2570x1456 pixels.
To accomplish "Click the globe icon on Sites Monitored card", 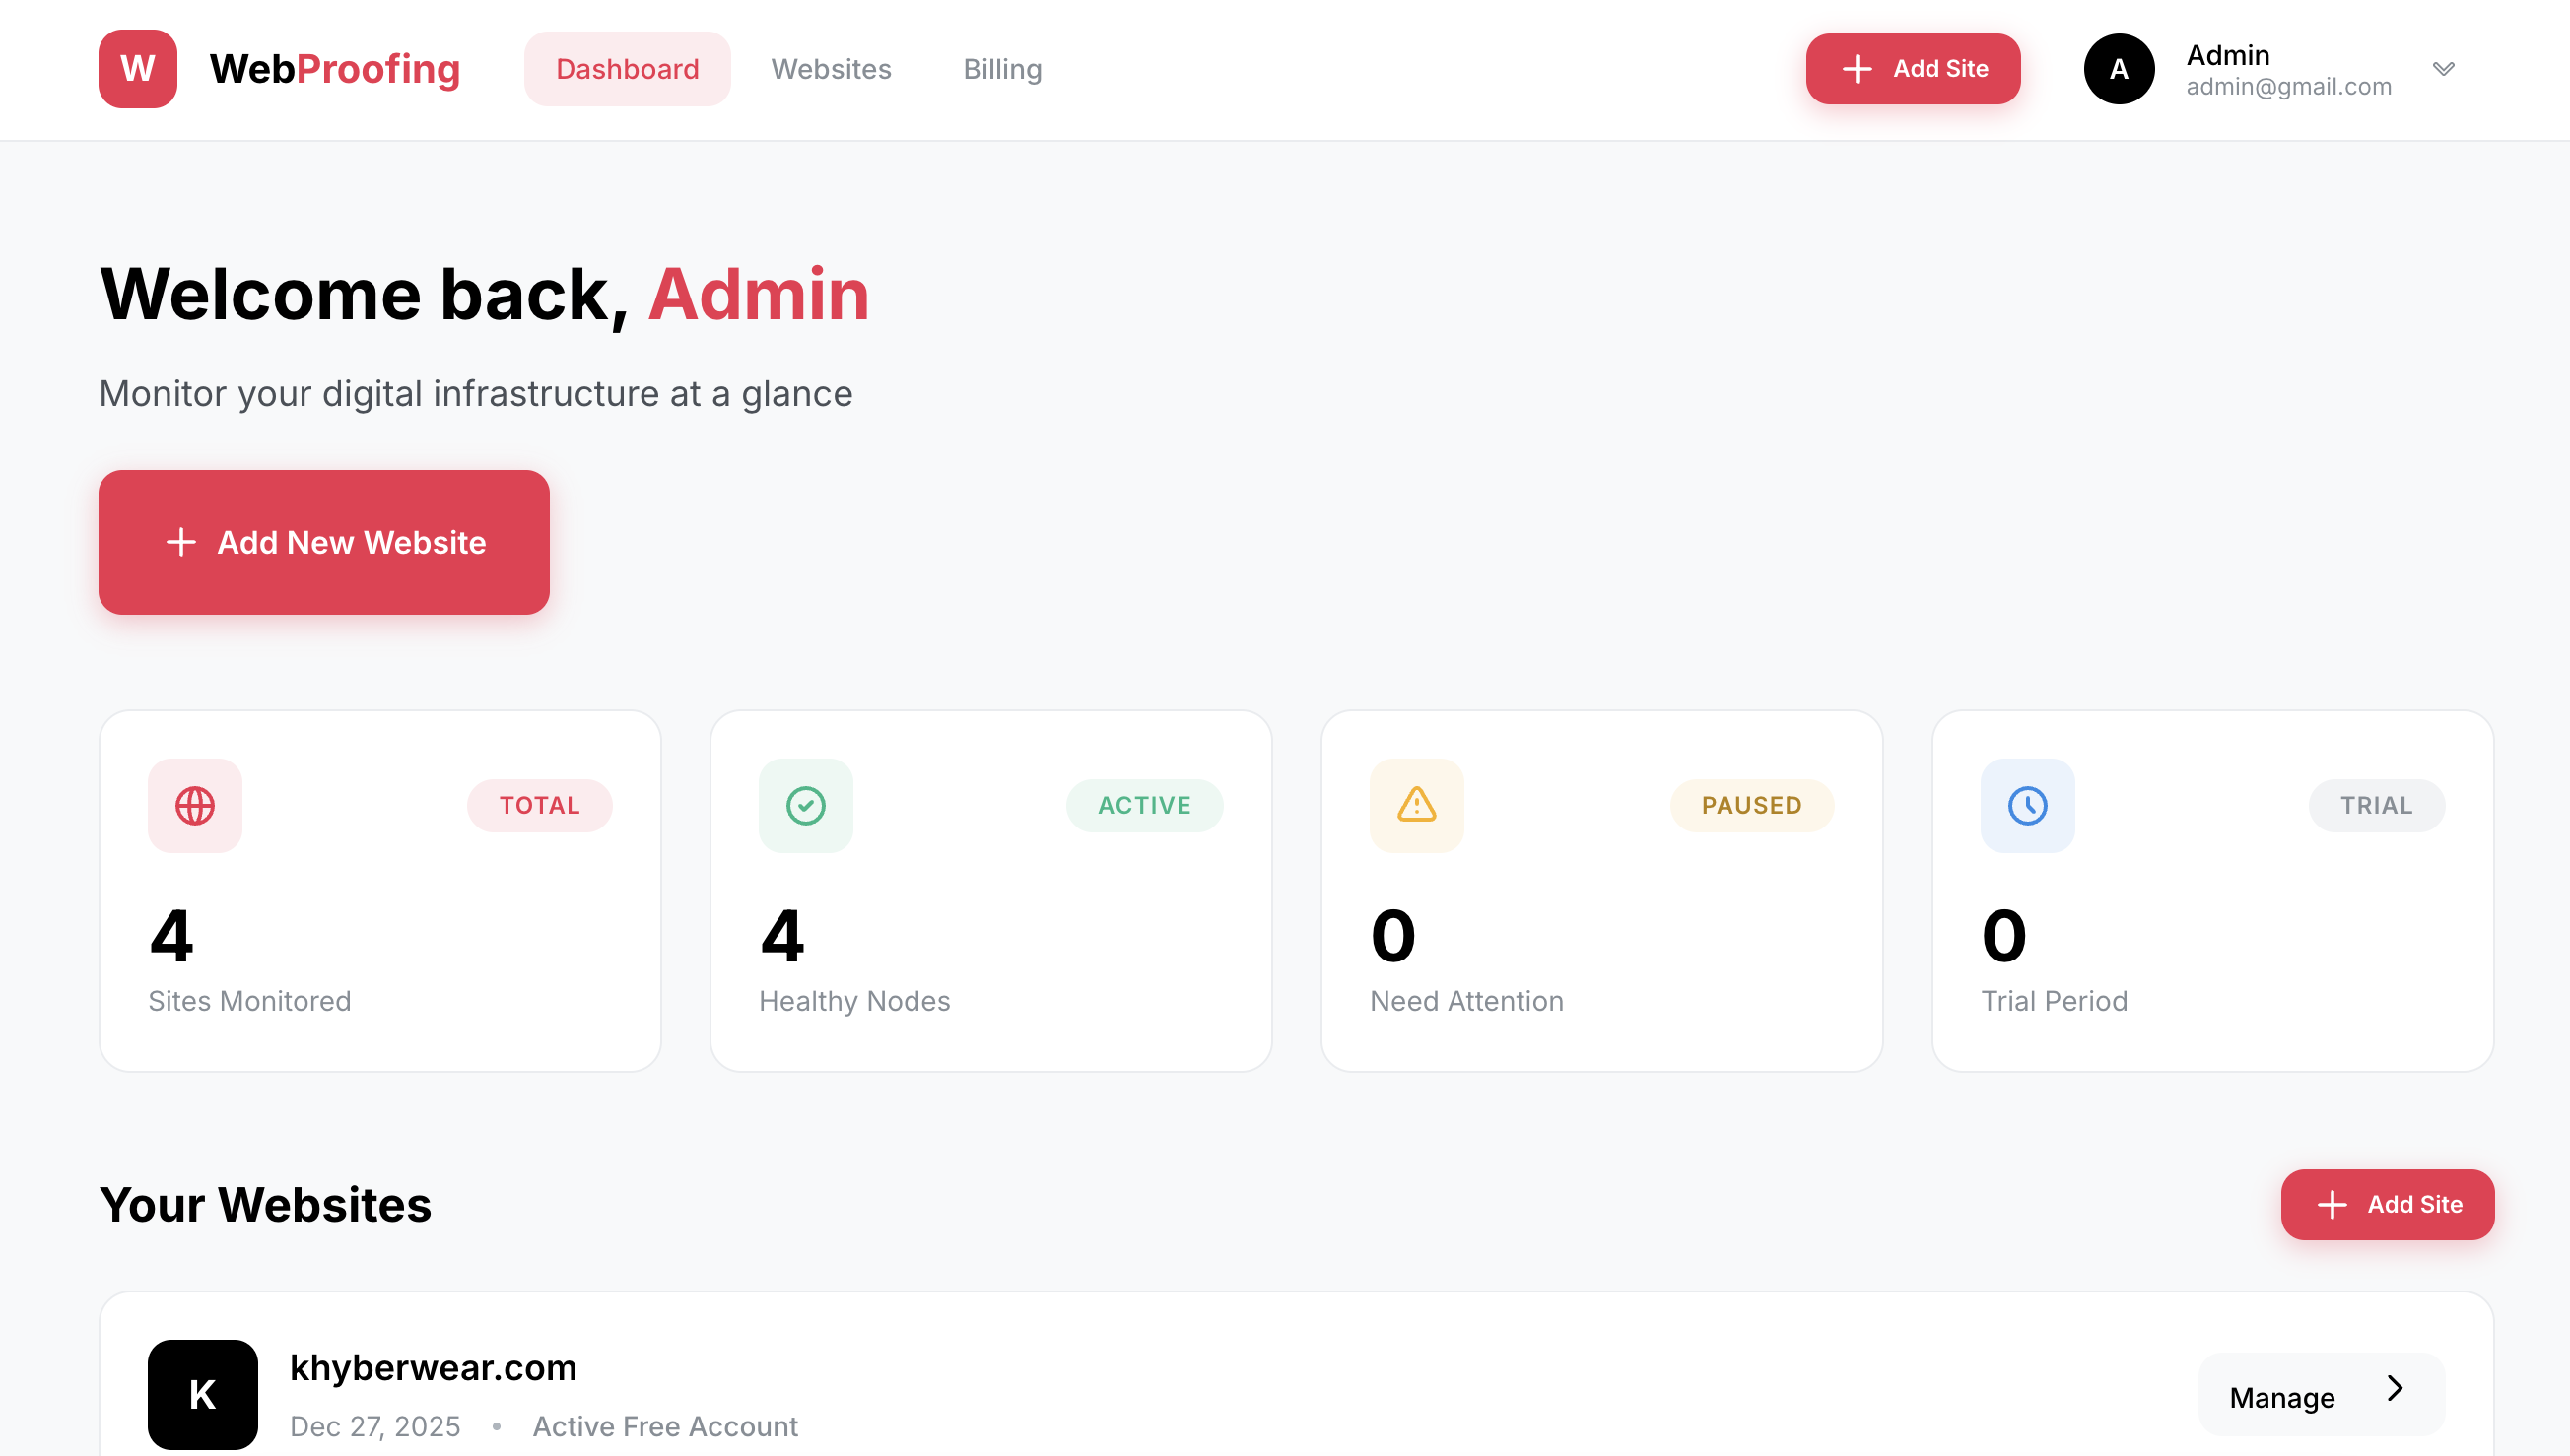I will tap(194, 805).
